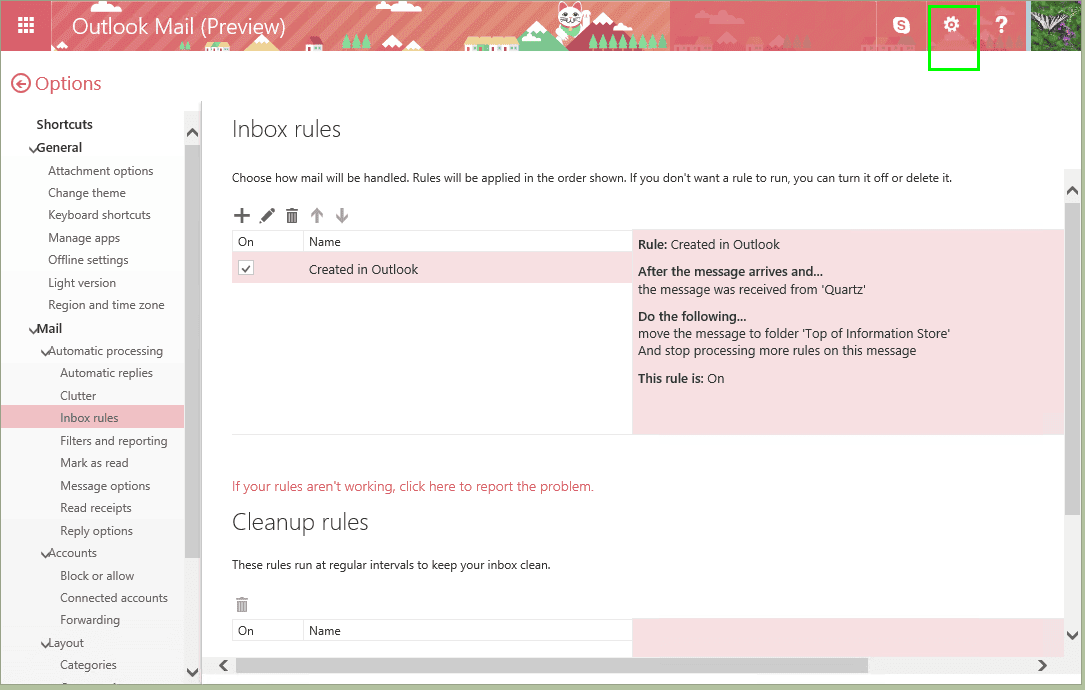Open Automatic replies settings
This screenshot has height=690, width=1085.
pyautogui.click(x=107, y=373)
